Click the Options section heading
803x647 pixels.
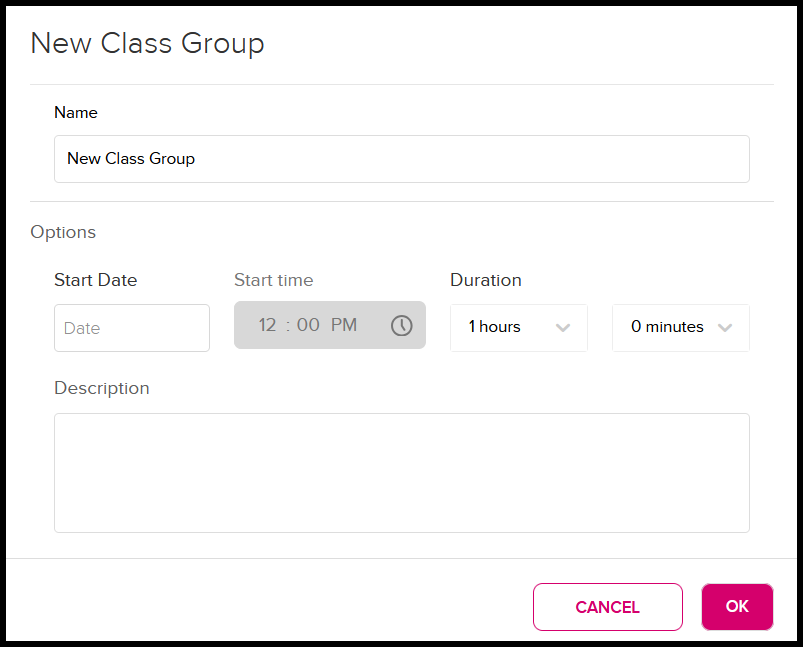pos(63,232)
